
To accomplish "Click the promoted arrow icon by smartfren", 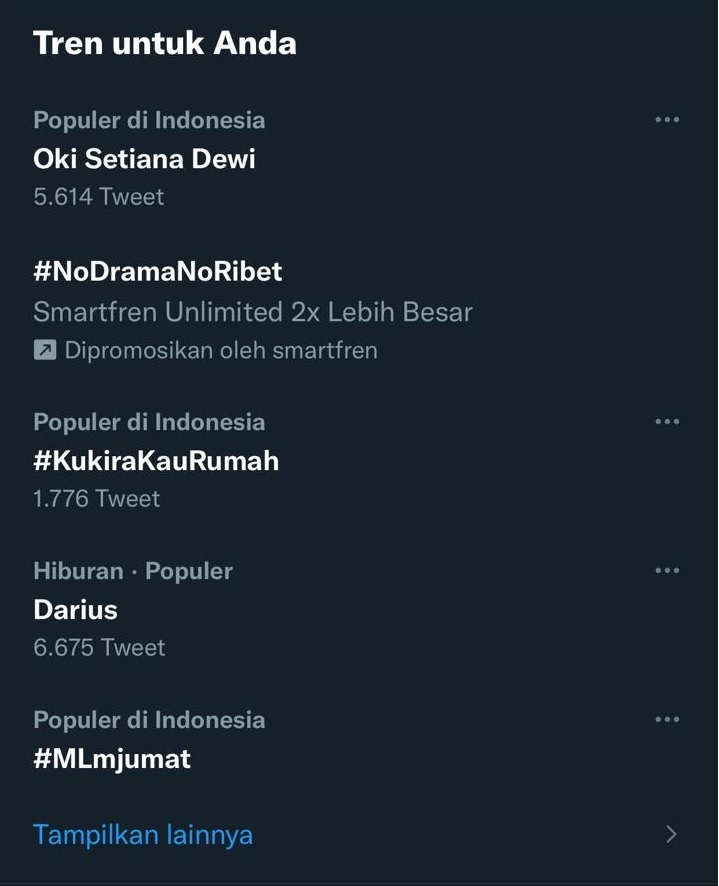I will tap(45, 350).
